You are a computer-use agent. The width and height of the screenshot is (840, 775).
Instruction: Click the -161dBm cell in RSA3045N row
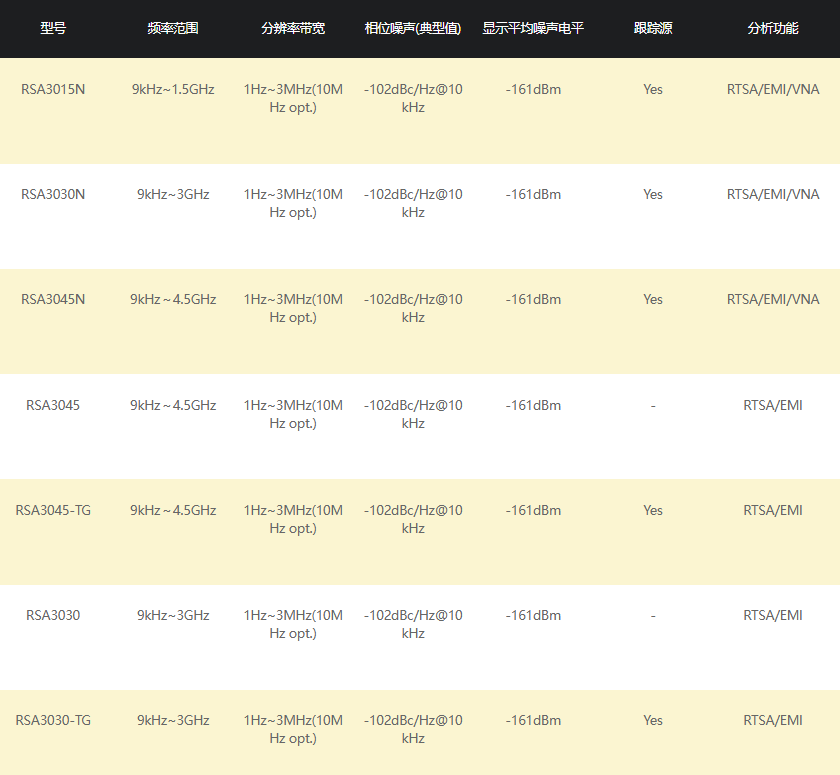pos(533,299)
